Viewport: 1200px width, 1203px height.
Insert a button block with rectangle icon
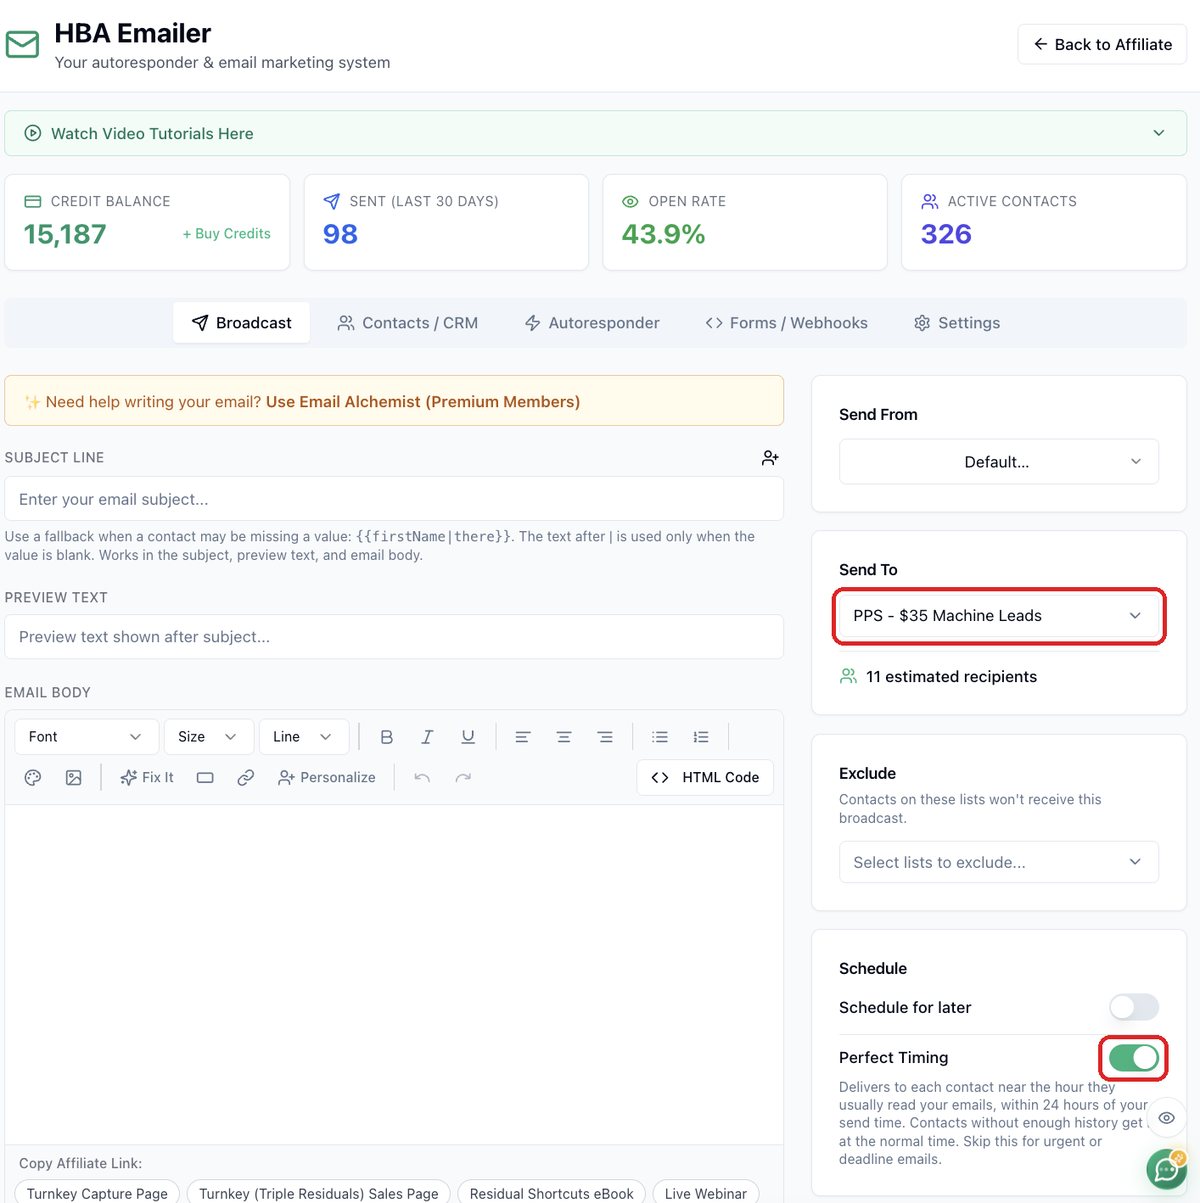[205, 778]
